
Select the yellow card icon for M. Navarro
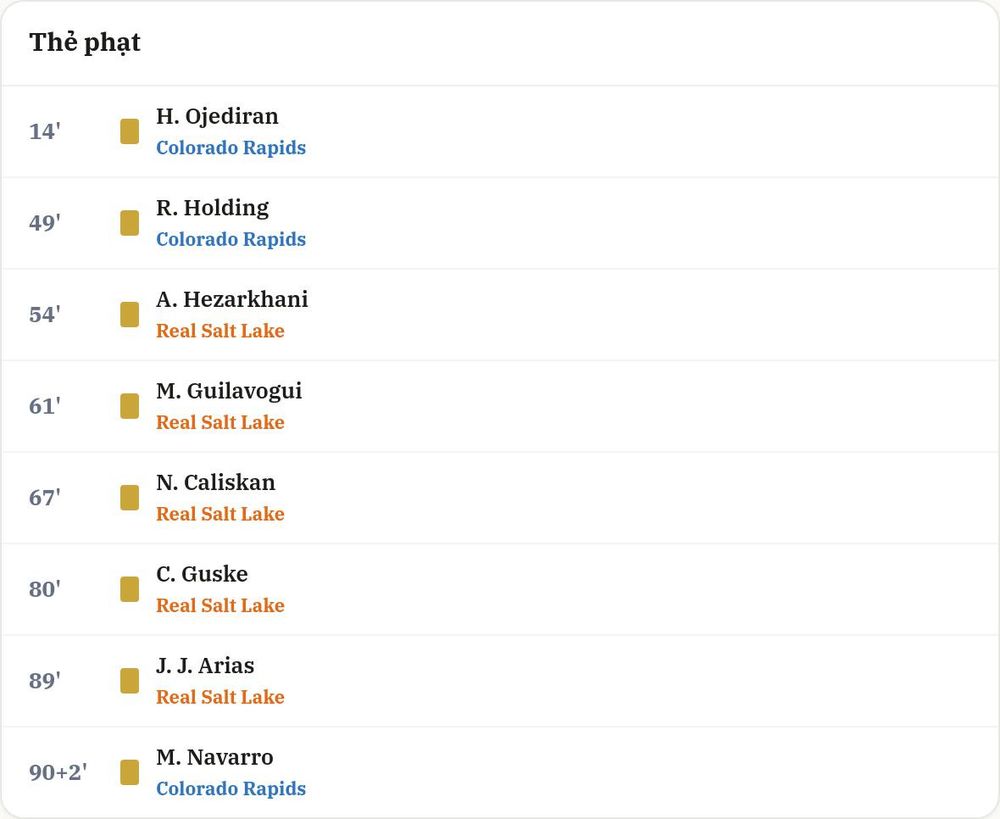pyautogui.click(x=129, y=772)
